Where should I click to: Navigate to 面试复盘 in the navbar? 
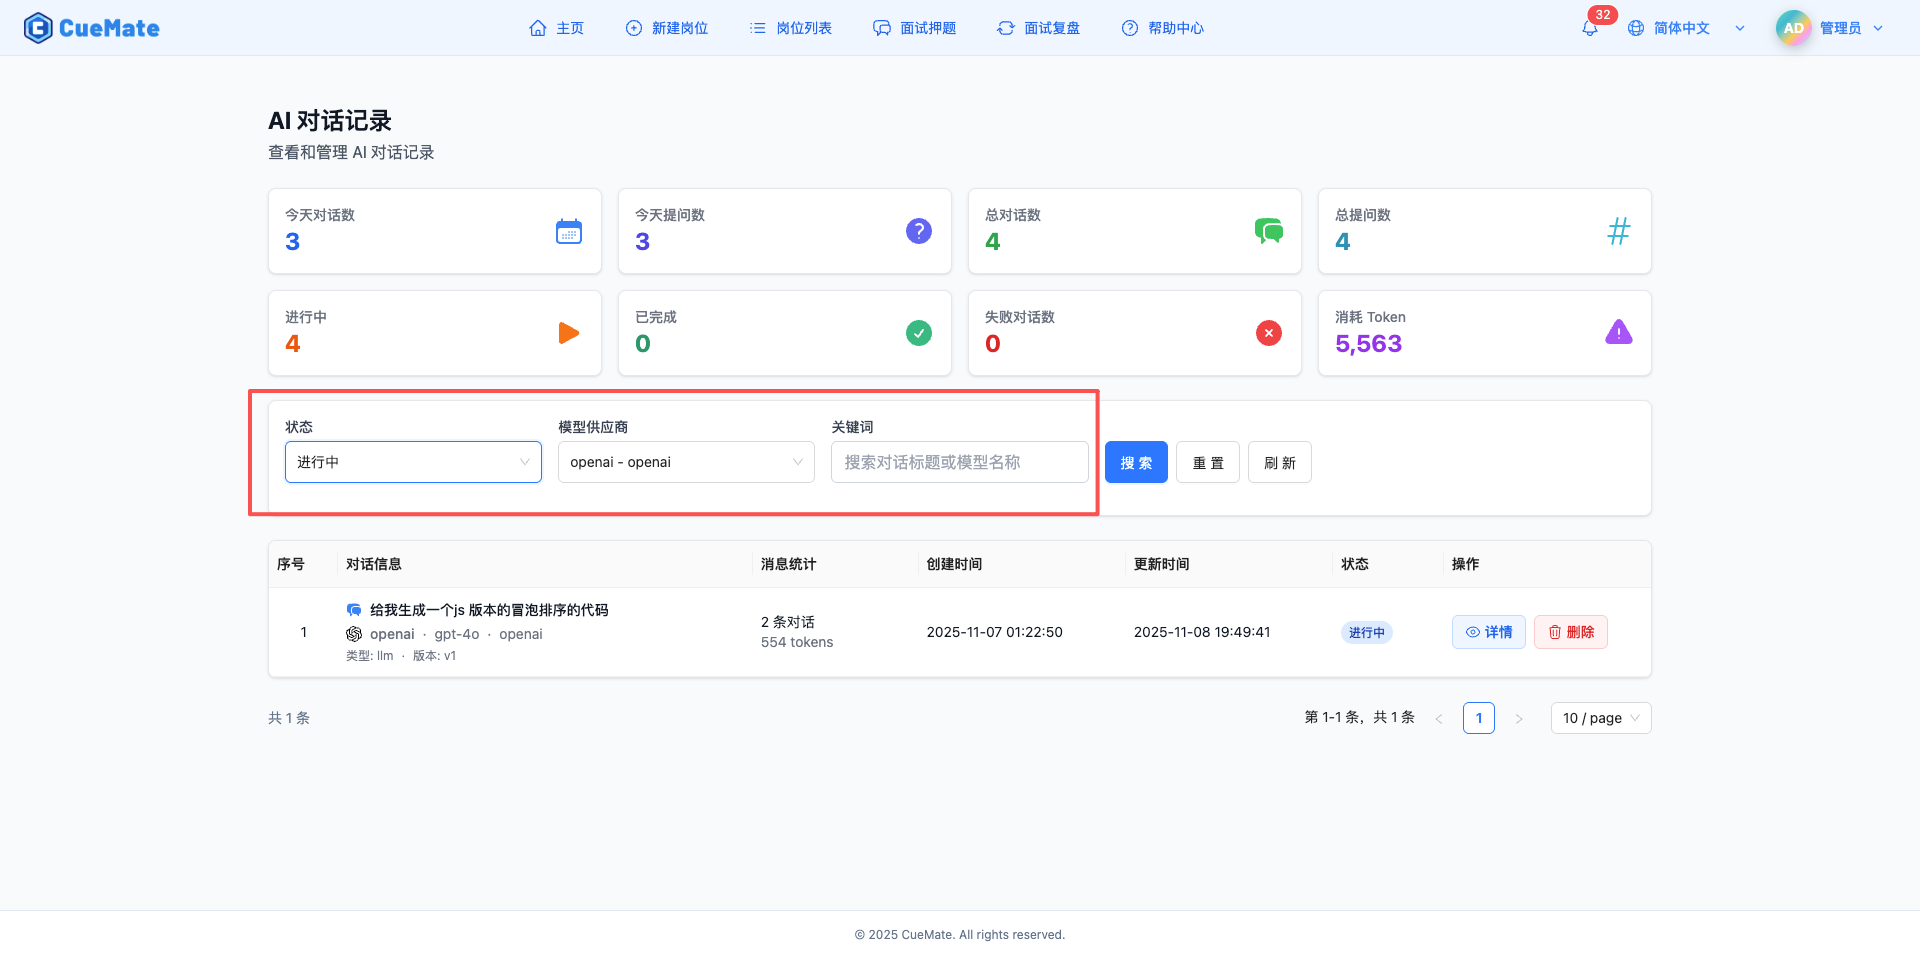(1038, 27)
